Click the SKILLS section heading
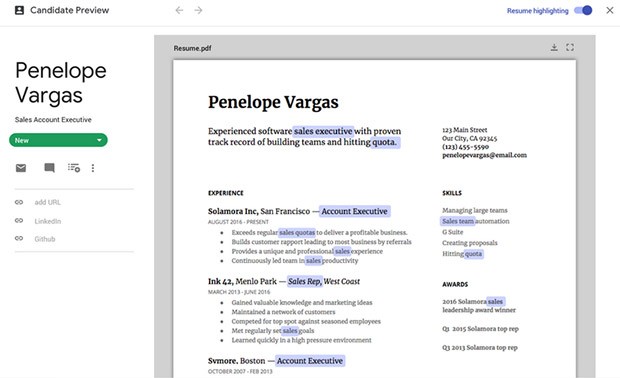 452,193
